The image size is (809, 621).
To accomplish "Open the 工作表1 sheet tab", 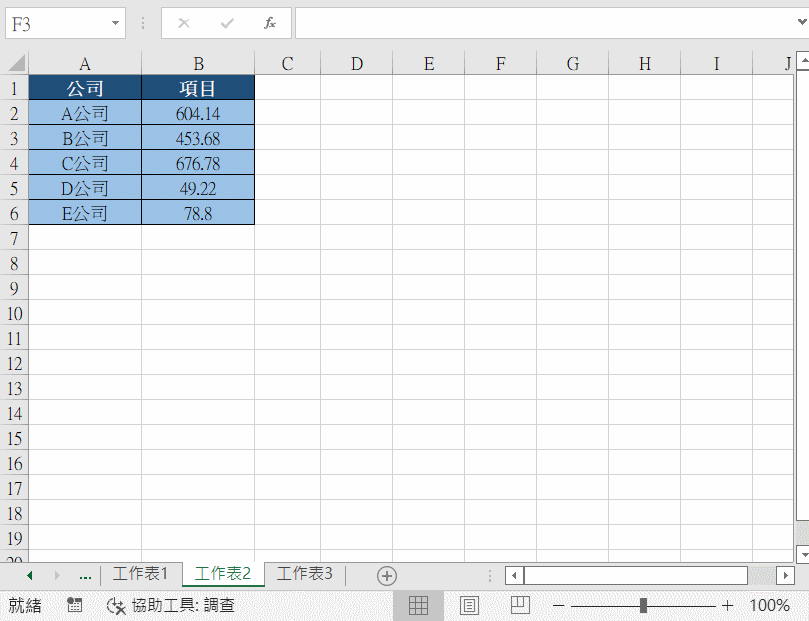I will (x=140, y=574).
